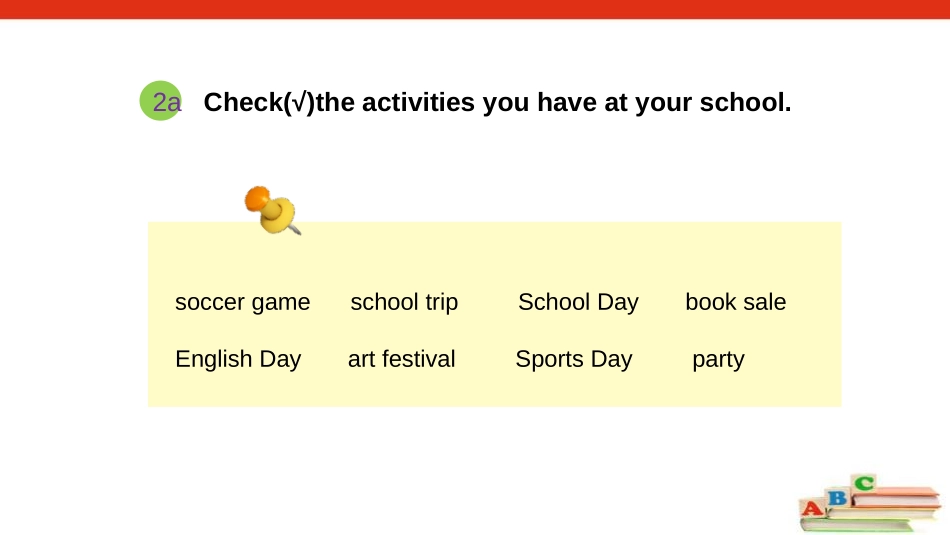This screenshot has height=535, width=950.
Task: Click the green letter C block
Action: (x=863, y=483)
